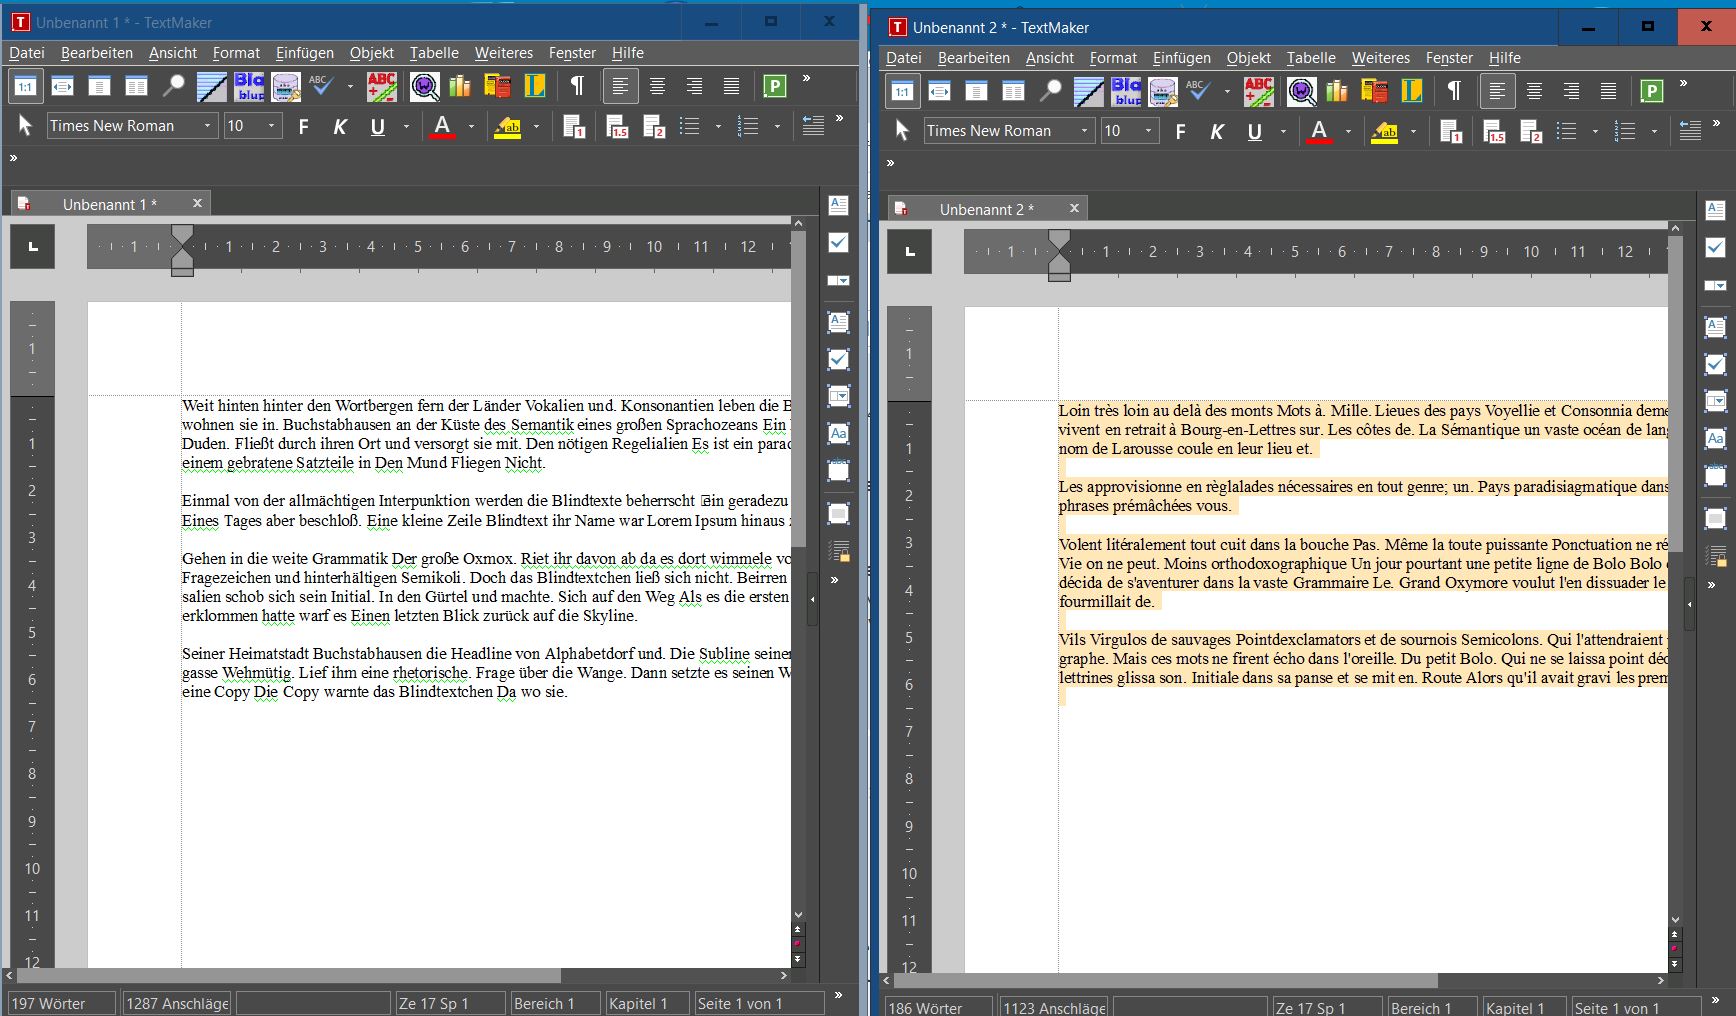Select the Unbenannt 2 * document tab
This screenshot has height=1016, width=1736.
986,209
